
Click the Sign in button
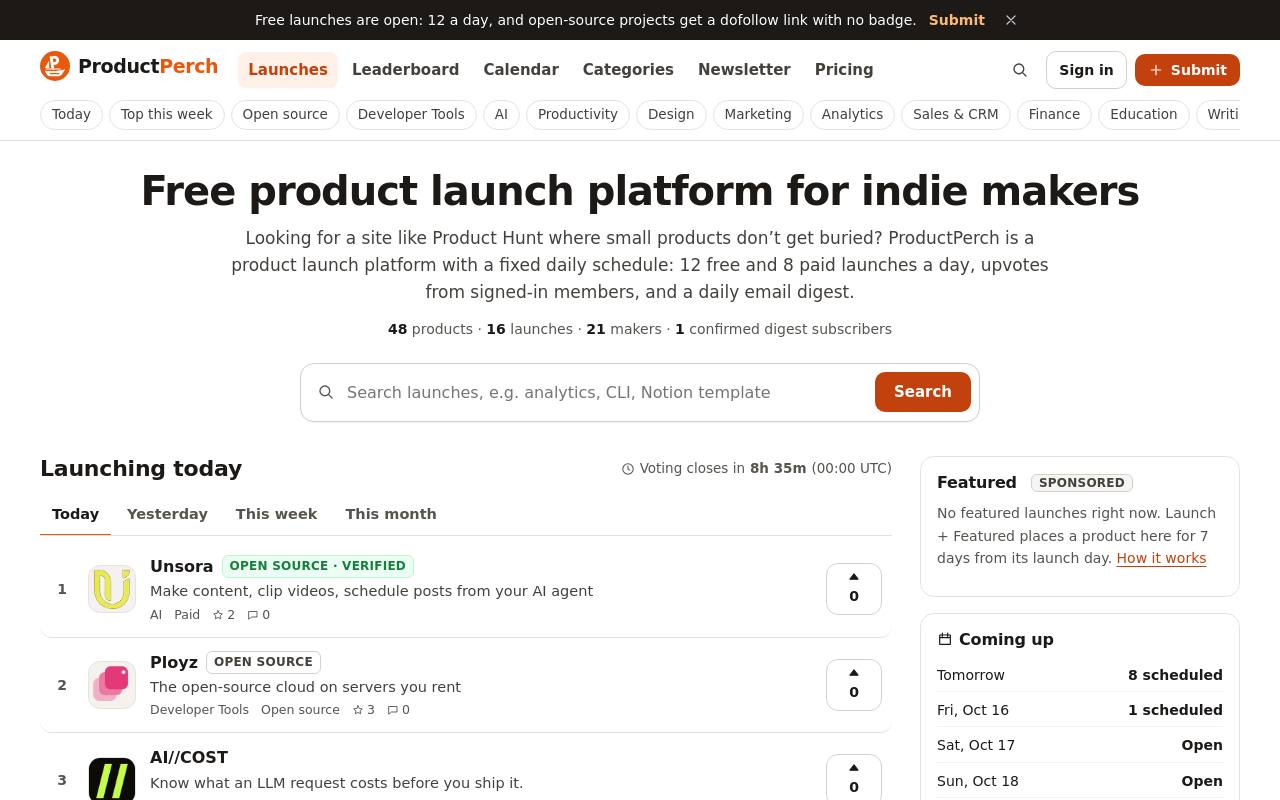(1086, 70)
